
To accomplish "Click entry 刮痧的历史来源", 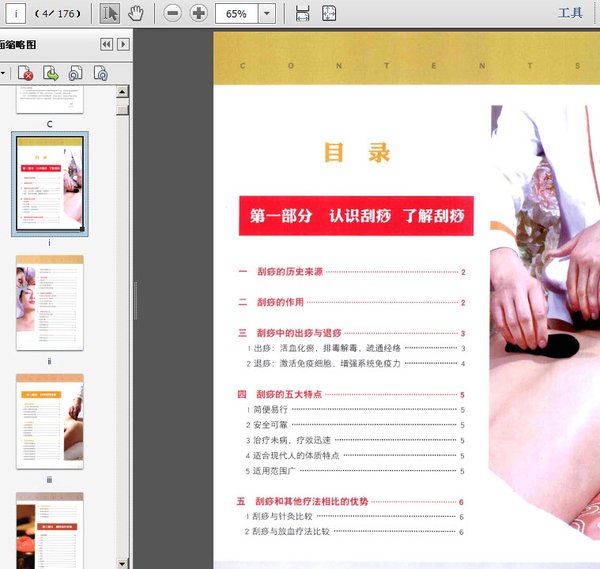I will click(290, 272).
